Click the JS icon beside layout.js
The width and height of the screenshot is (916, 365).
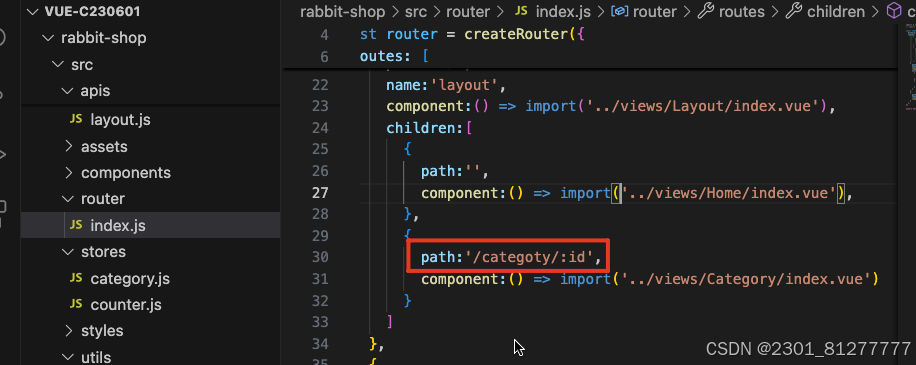(x=76, y=119)
